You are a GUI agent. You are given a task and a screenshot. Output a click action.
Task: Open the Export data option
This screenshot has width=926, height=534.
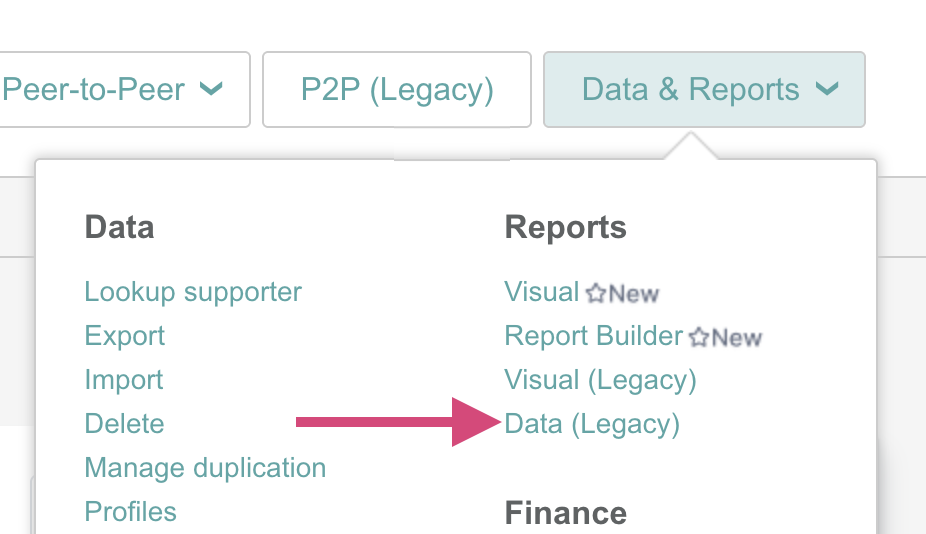[125, 336]
